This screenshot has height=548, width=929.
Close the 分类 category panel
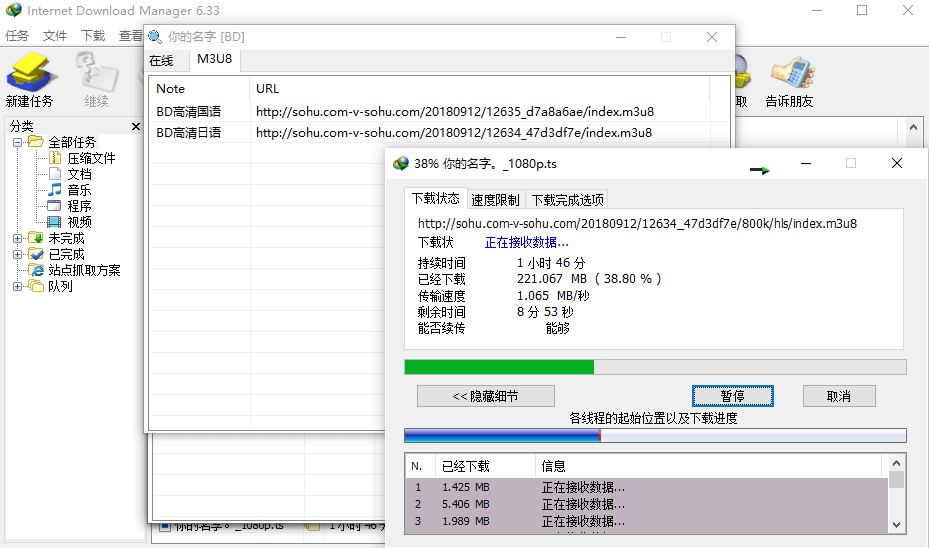click(x=136, y=126)
